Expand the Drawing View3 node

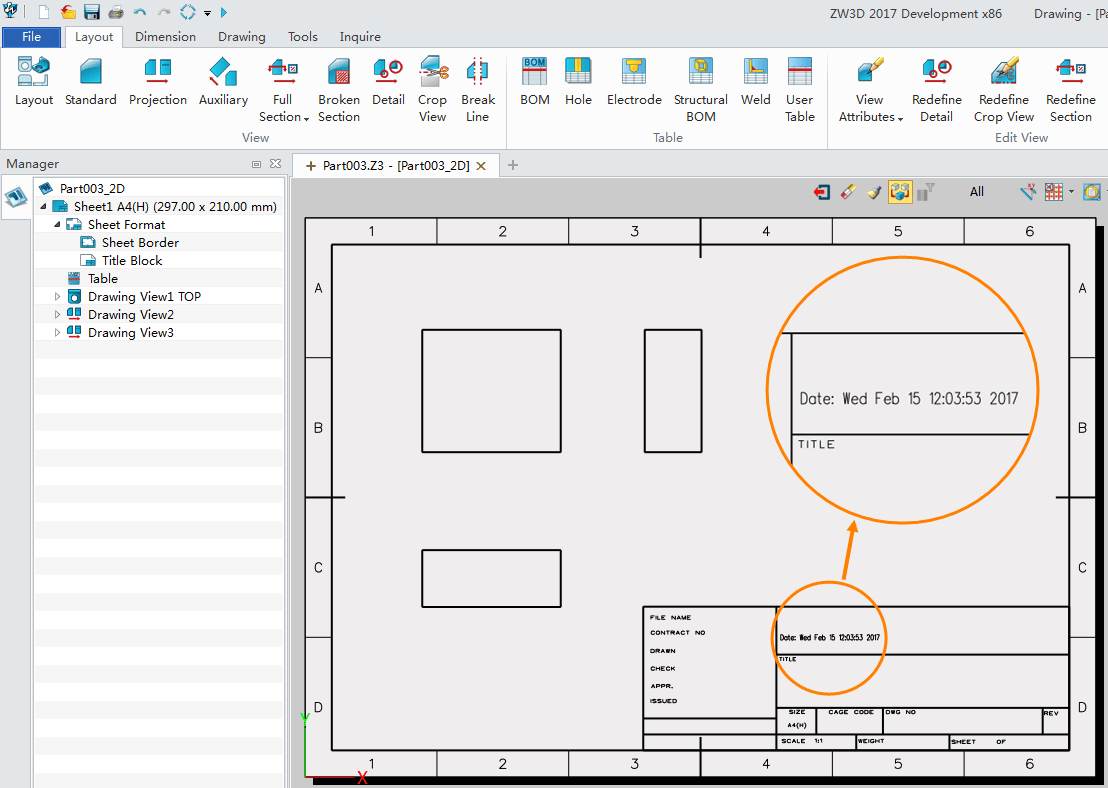click(x=57, y=333)
